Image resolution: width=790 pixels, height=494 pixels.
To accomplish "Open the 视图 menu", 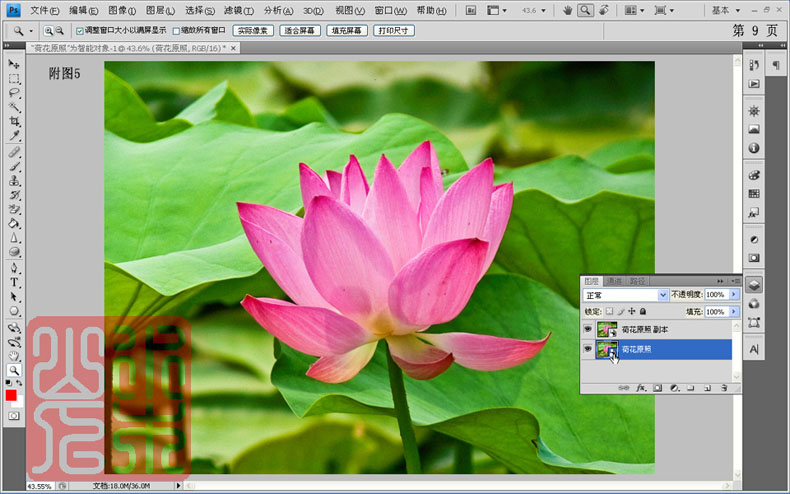I will point(350,11).
